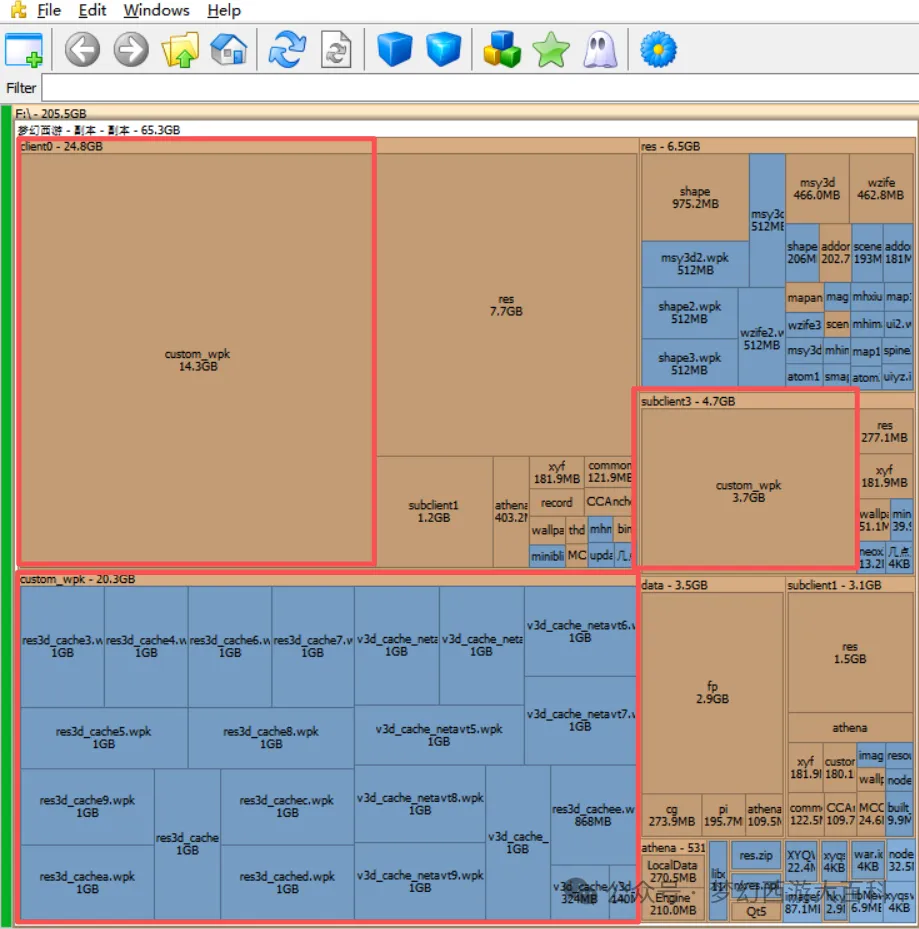Return to the home view via house icon
919x929 pixels.
[x=229, y=49]
